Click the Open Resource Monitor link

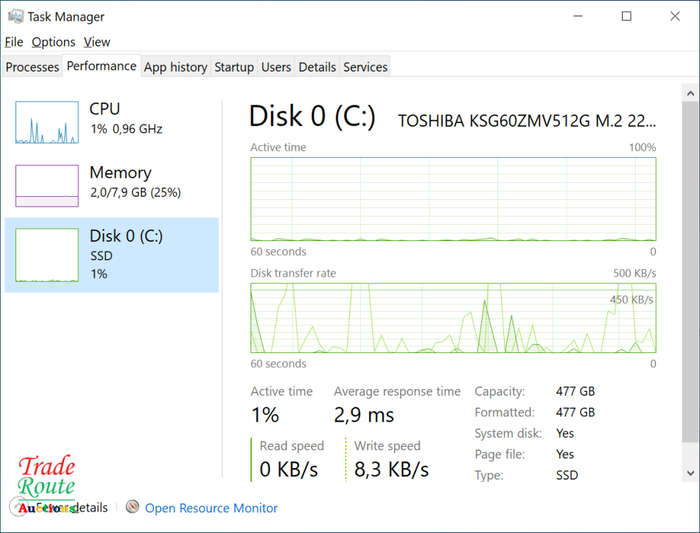click(x=211, y=508)
